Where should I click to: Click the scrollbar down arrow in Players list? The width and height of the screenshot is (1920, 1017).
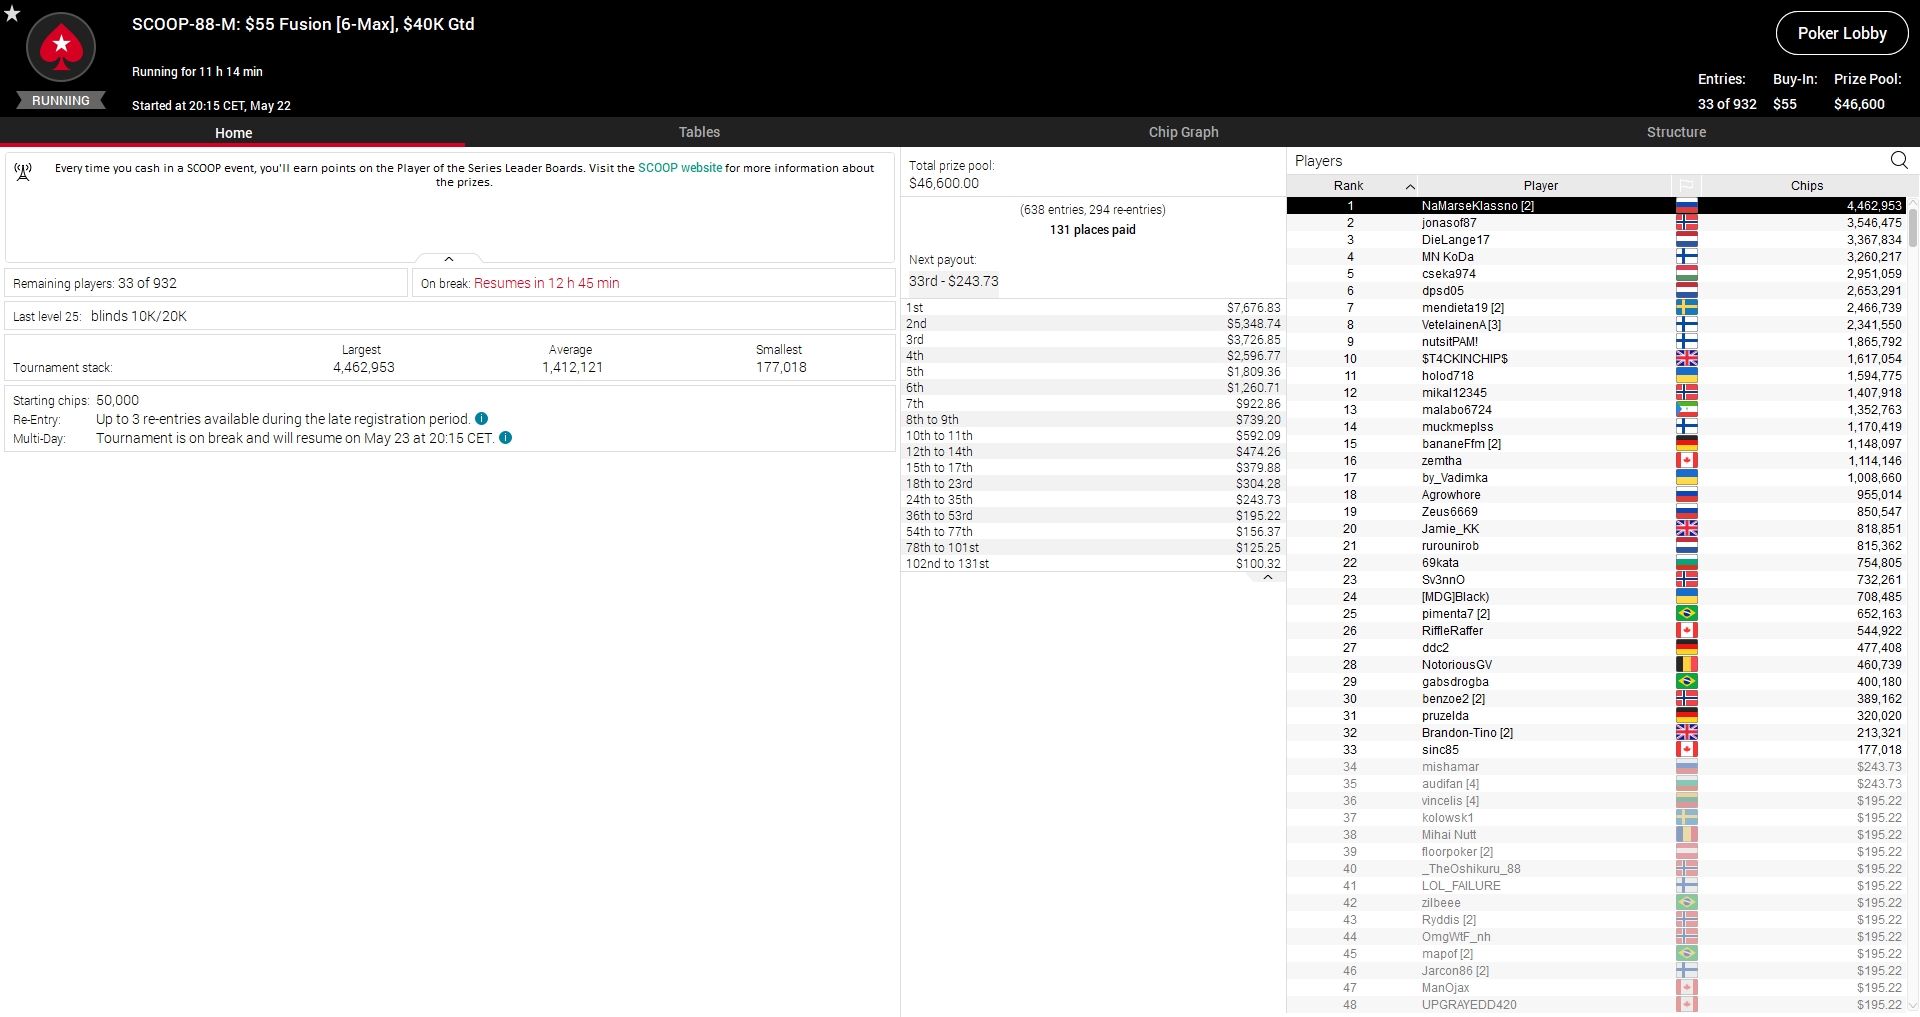pos(1913,1006)
